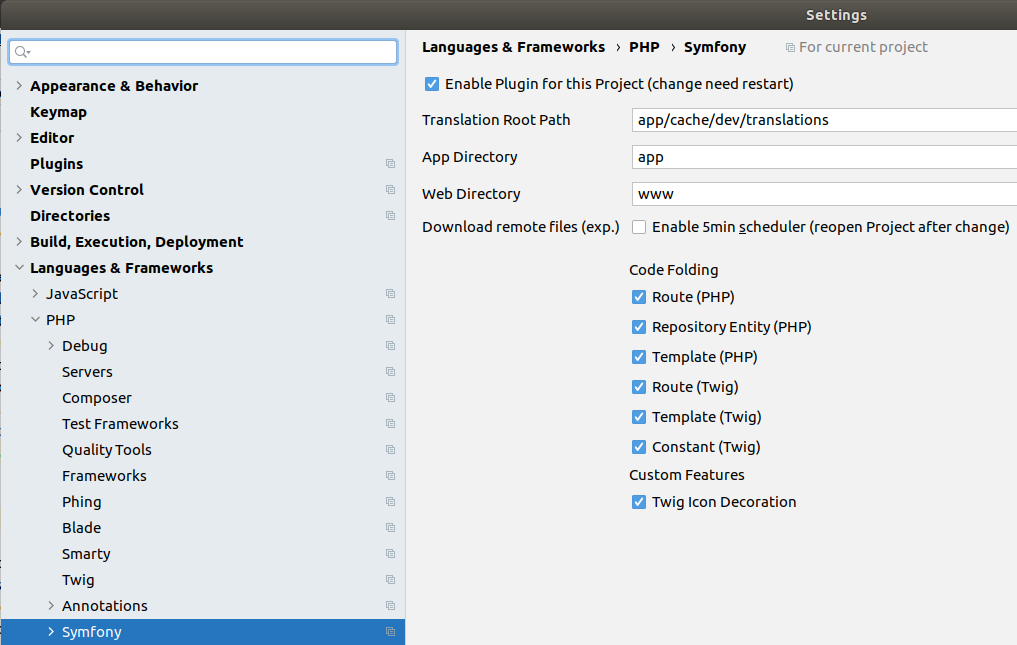This screenshot has height=645, width=1017.
Task: Click App Directory input field
Action: [824, 157]
